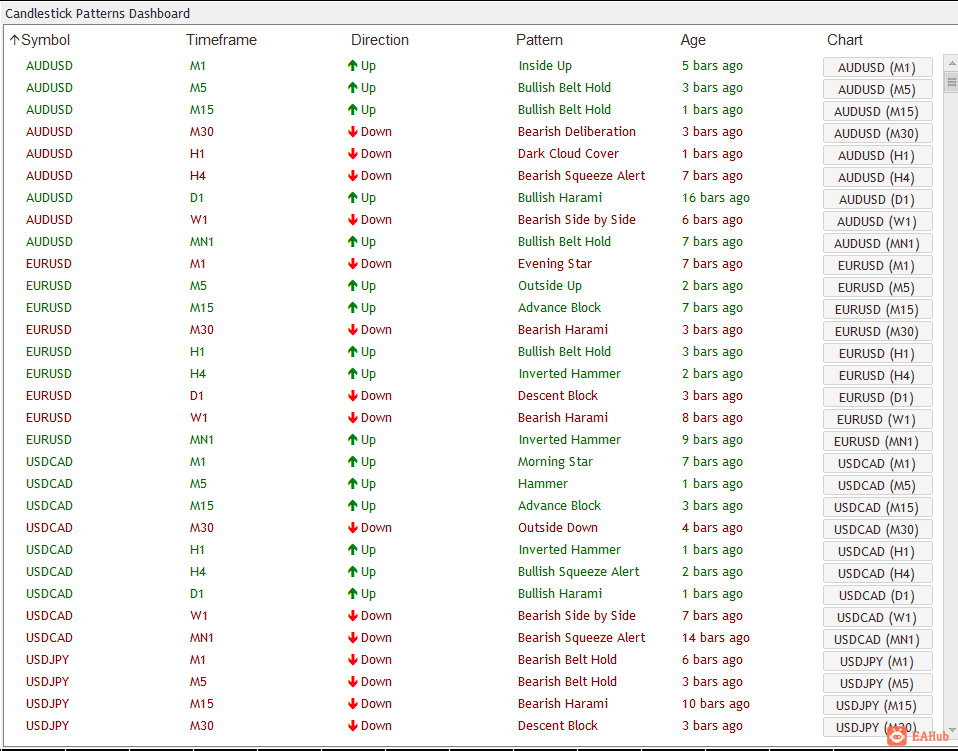Click the scrollbar up arrow
This screenshot has height=751, width=958.
point(951,63)
